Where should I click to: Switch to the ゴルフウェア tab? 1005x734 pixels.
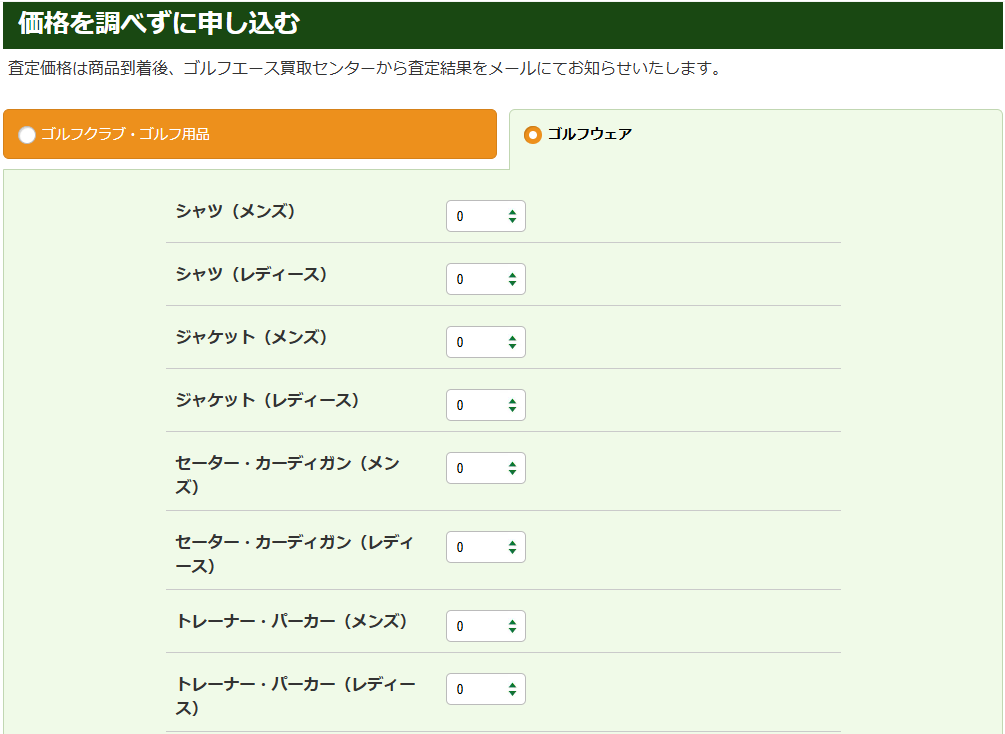[x=755, y=134]
